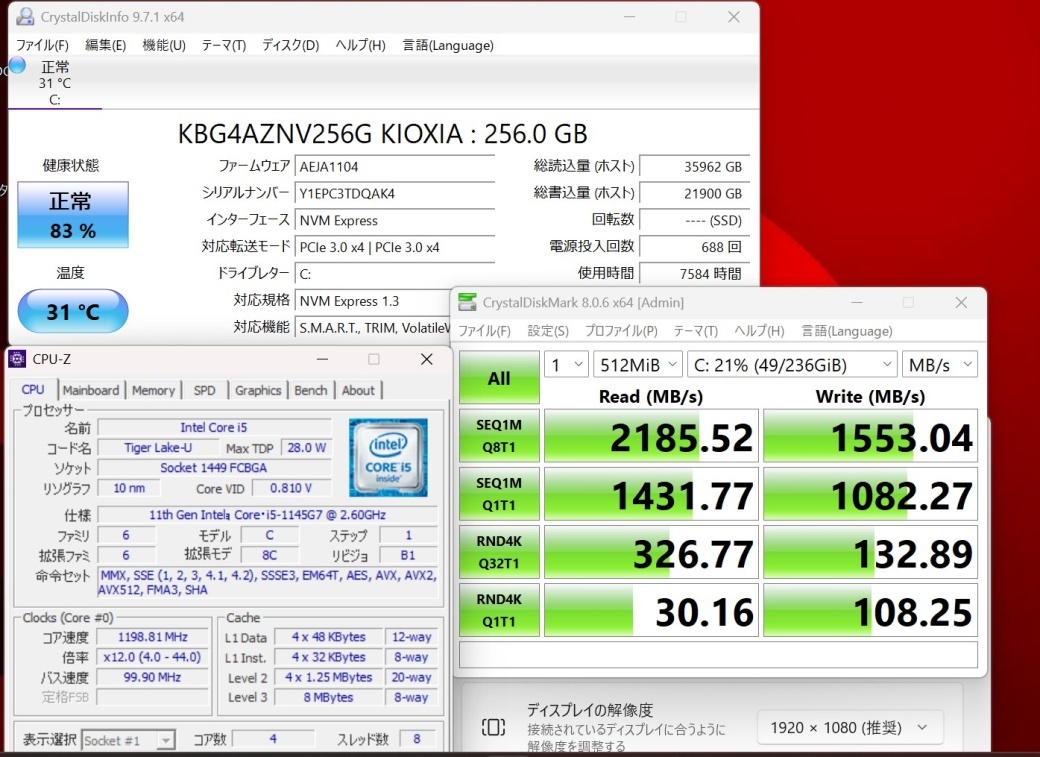The width and height of the screenshot is (1040, 757).
Task: Open the 512MiB test size dropdown
Action: (x=637, y=364)
